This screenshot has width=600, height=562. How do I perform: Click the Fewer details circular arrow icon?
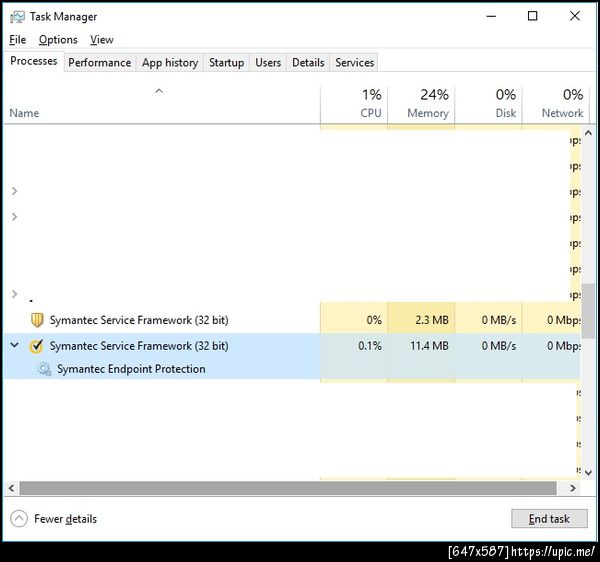tap(19, 519)
